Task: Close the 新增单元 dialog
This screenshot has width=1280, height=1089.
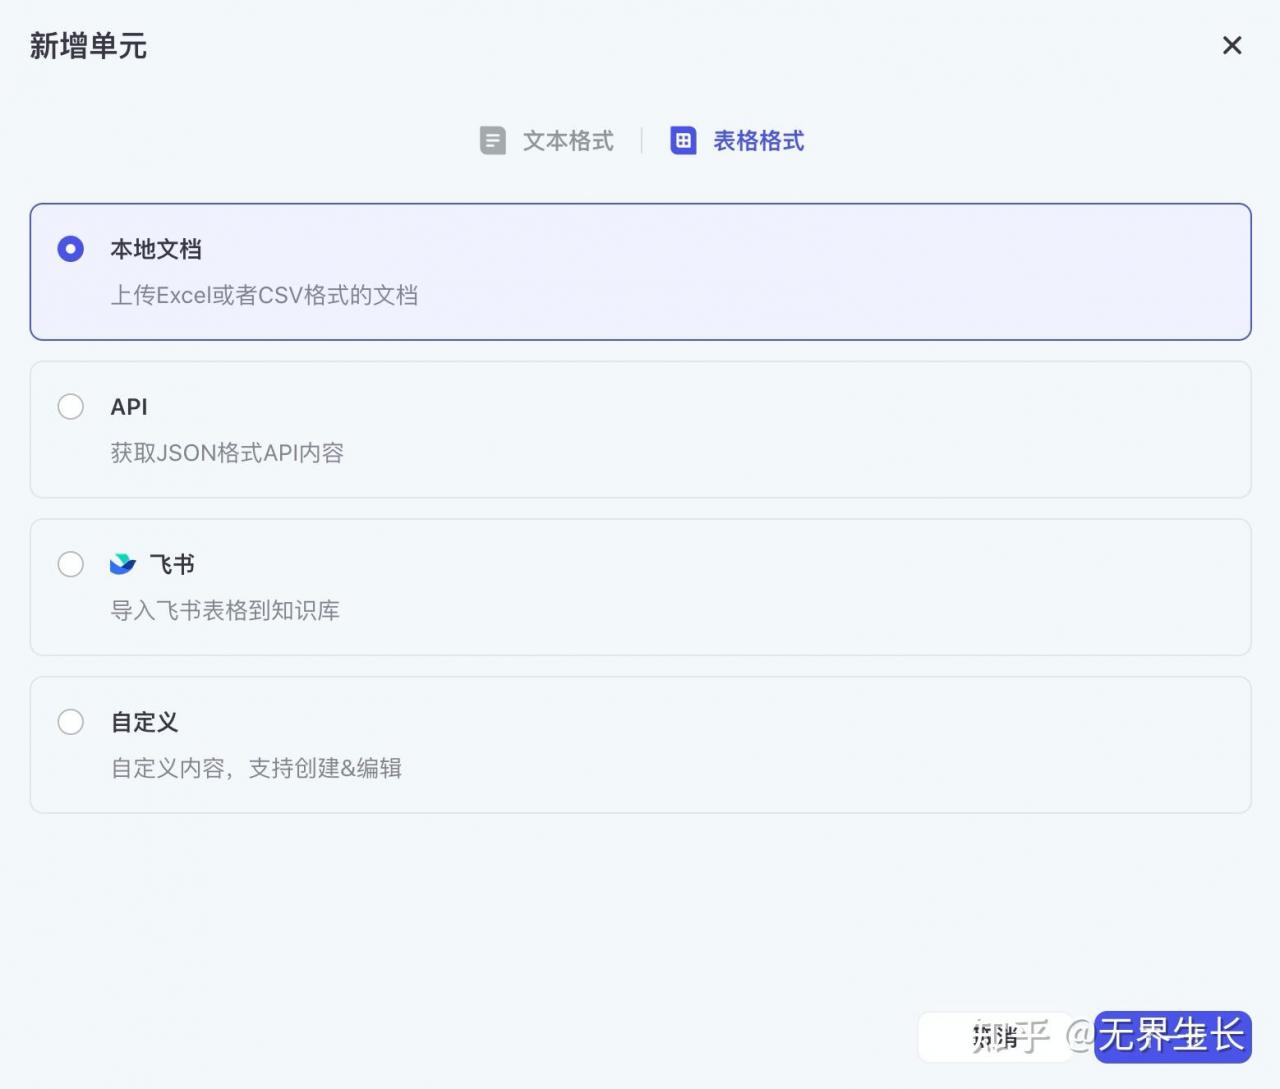Action: click(1232, 45)
